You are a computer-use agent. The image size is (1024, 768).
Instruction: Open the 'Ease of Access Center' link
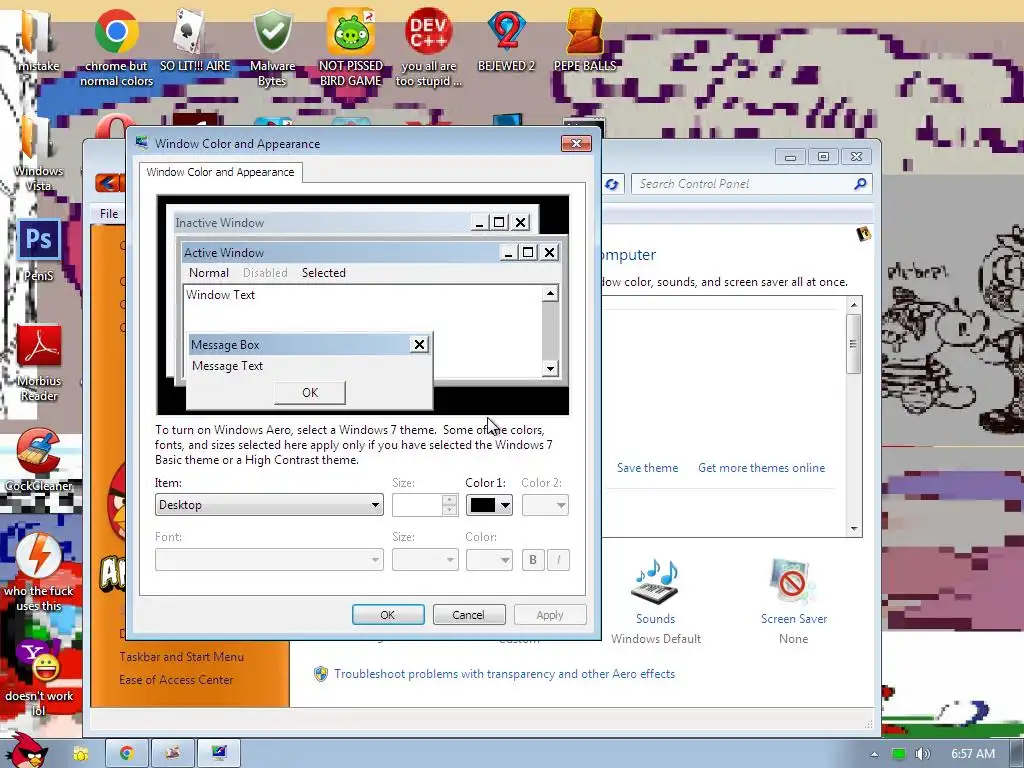coord(176,679)
